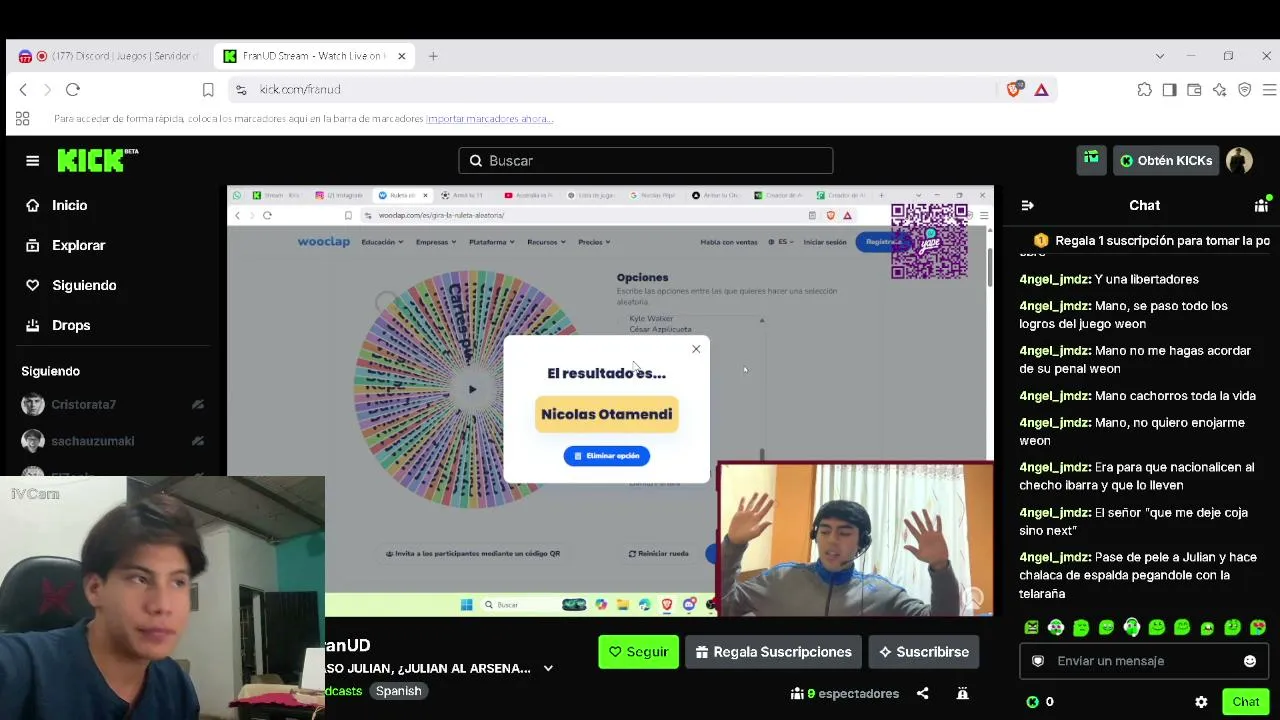Open the browser main menu
The width and height of the screenshot is (1280, 720).
(1270, 90)
